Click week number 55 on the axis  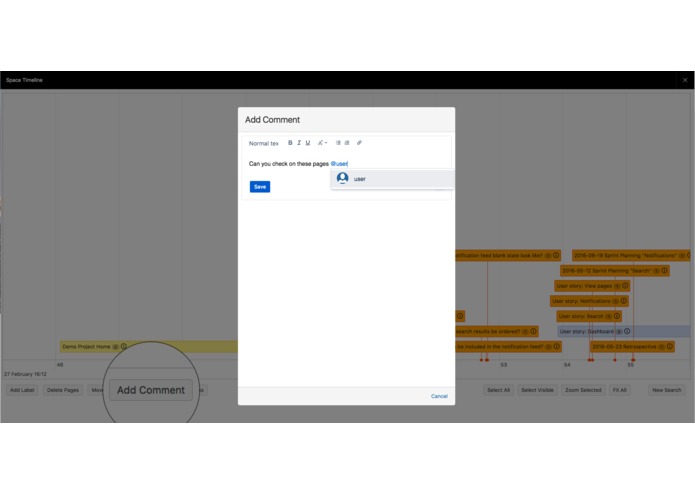[x=630, y=365]
